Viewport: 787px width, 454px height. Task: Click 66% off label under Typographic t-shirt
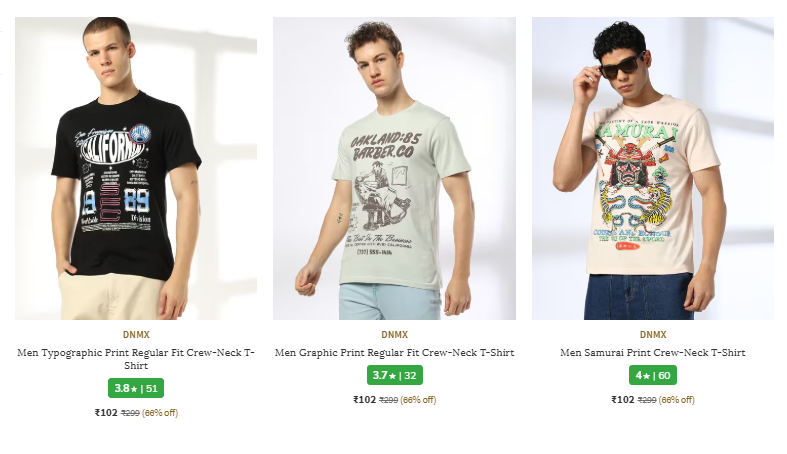pos(160,412)
